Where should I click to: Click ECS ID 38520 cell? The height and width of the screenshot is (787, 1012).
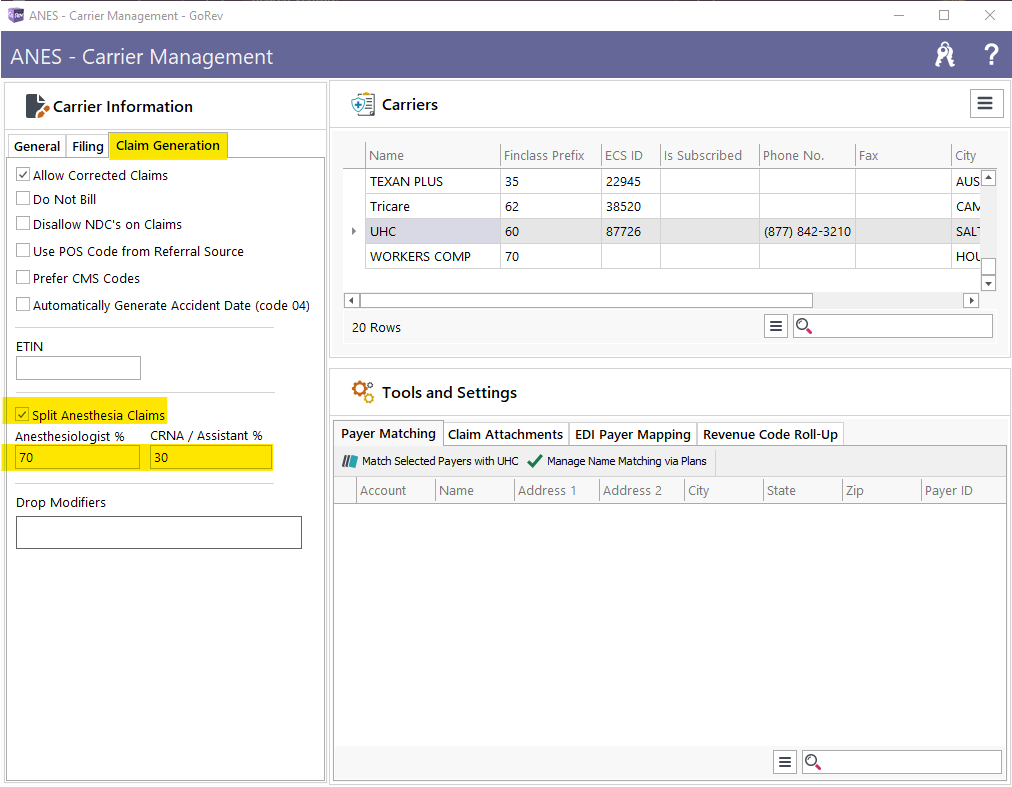point(631,207)
